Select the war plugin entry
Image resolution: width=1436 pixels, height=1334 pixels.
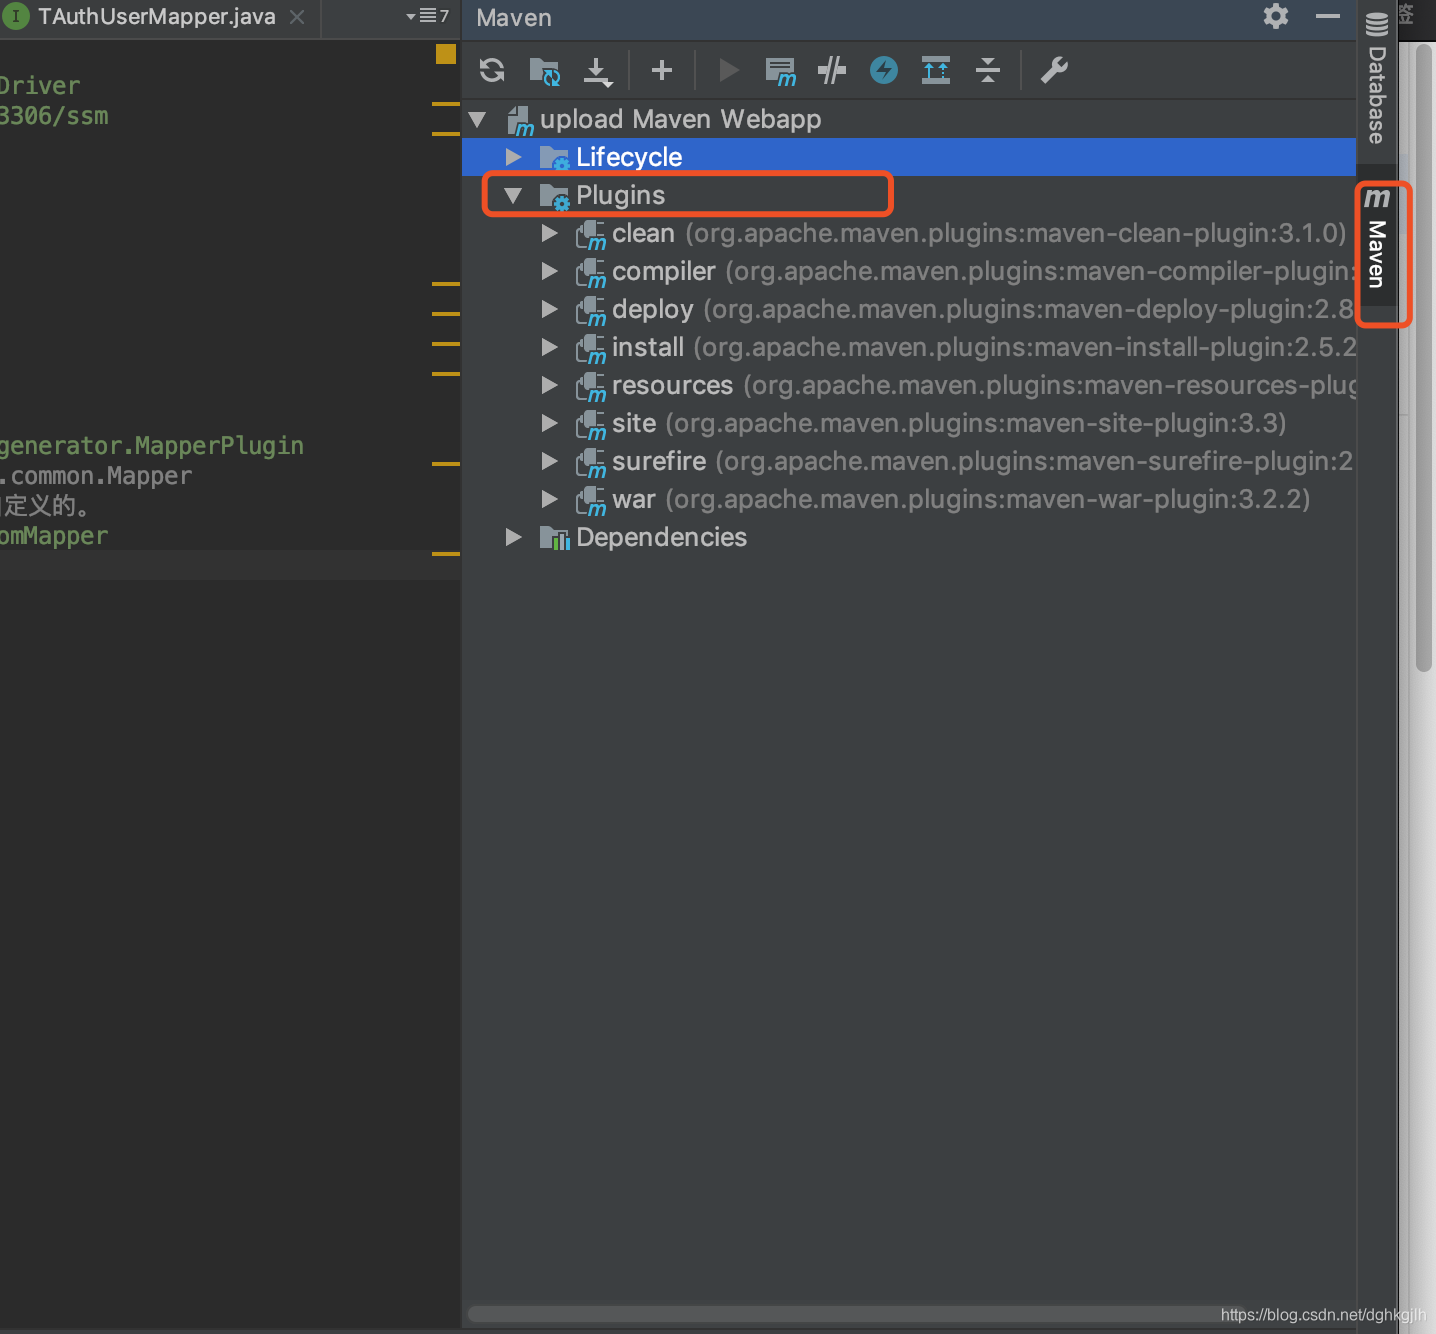pyautogui.click(x=909, y=499)
